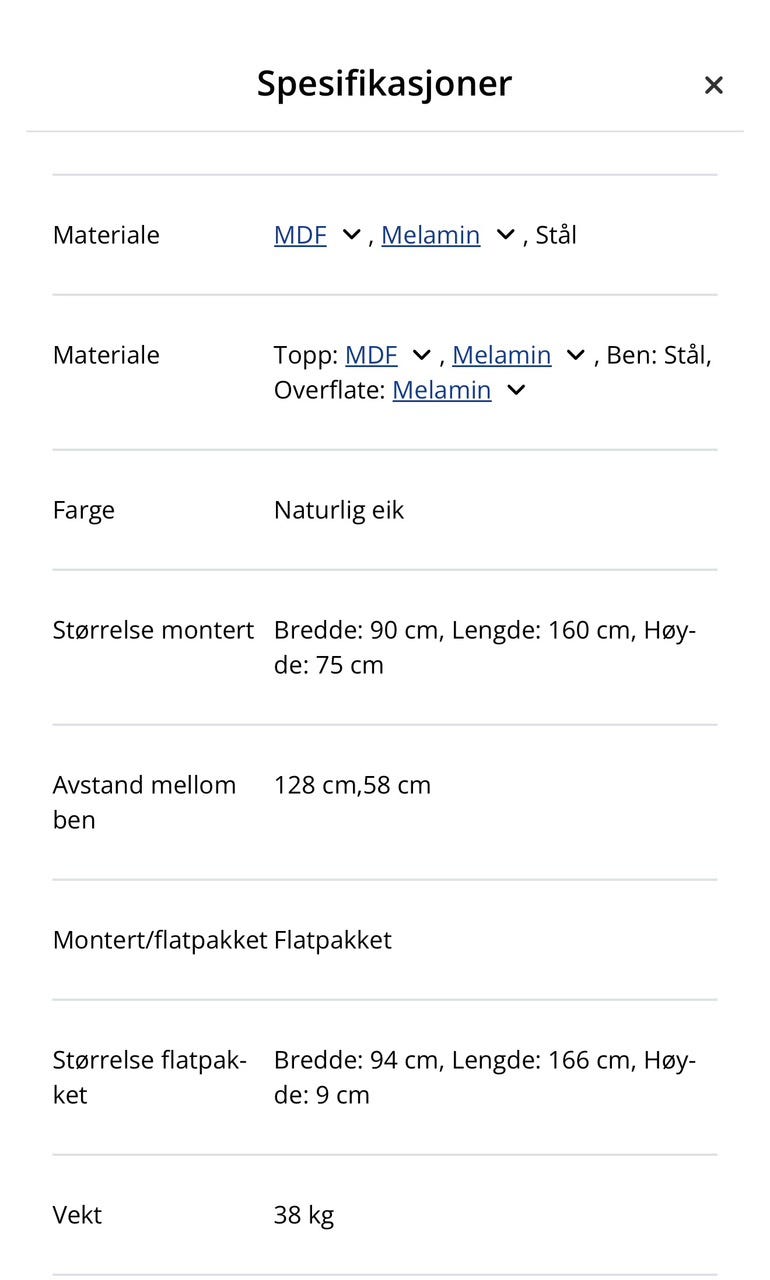Click the 'Farge' row label
Image resolution: width=770 pixels, height=1280 pixels.
pyautogui.click(x=84, y=510)
